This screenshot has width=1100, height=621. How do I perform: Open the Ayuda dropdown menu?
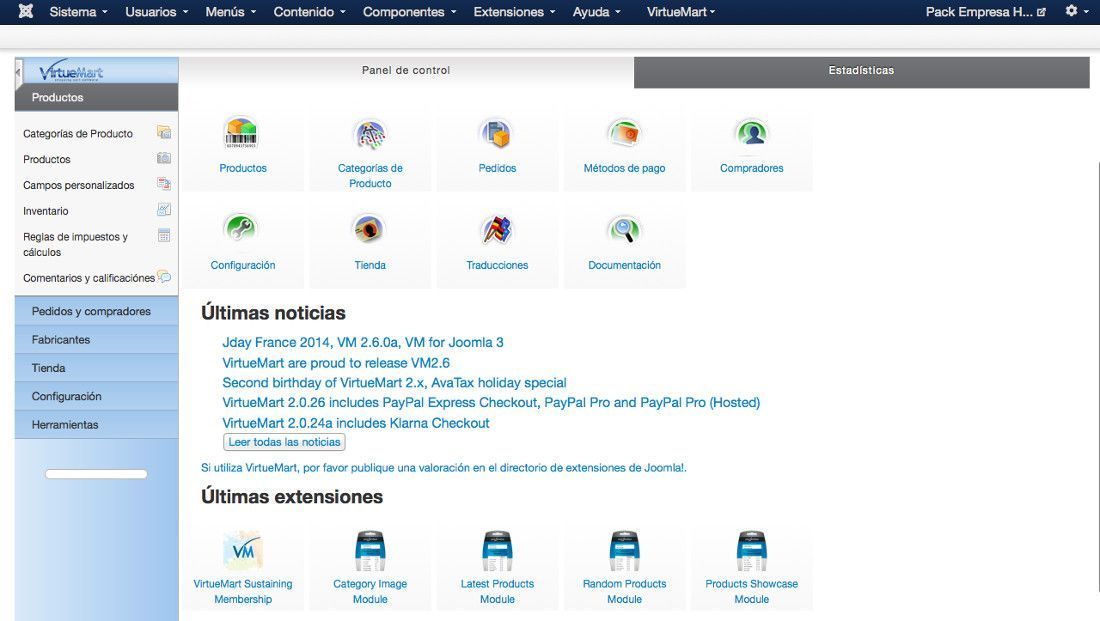coord(597,12)
